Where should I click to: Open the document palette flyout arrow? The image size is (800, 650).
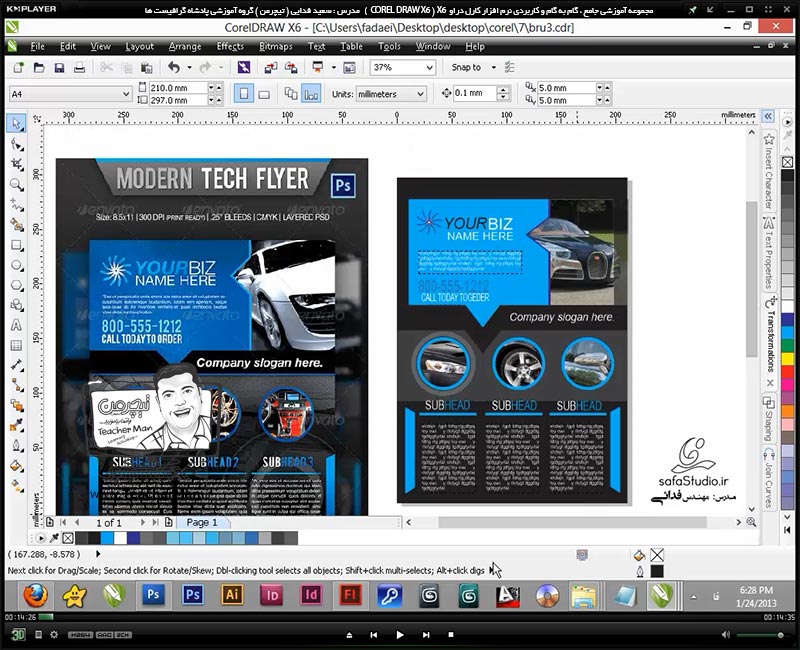click(41, 538)
